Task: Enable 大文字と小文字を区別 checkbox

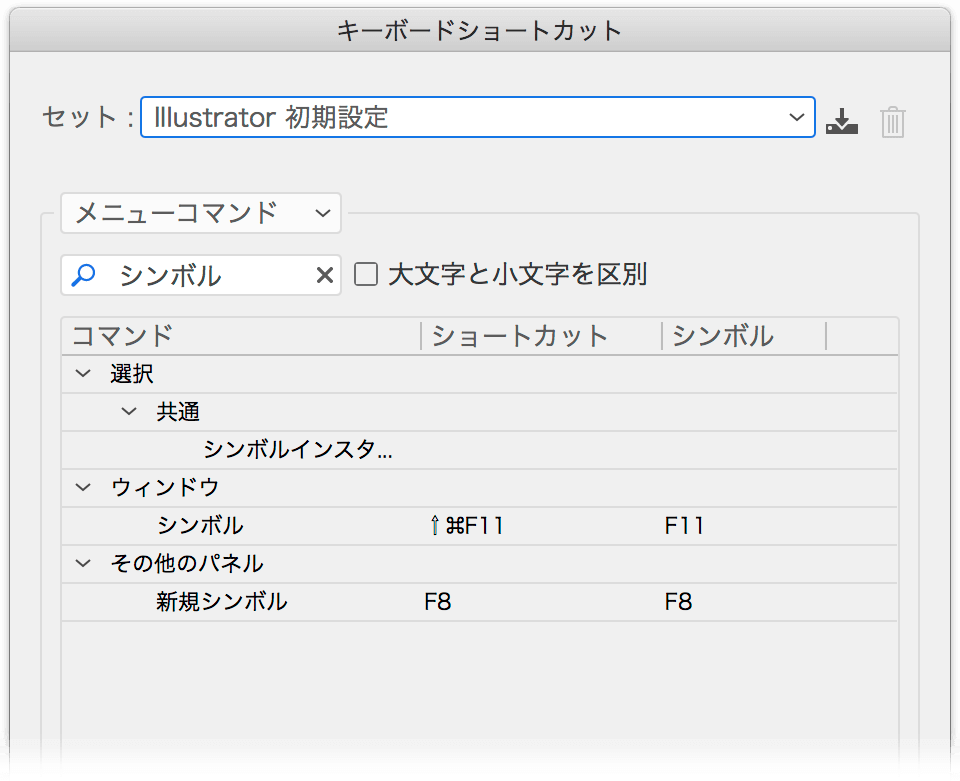Action: pos(366,274)
